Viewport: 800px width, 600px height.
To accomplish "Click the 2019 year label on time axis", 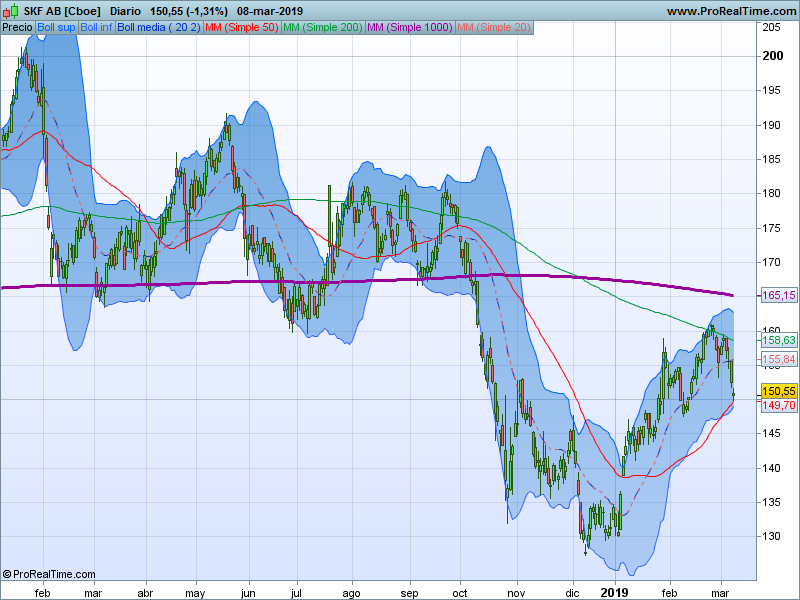I will pyautogui.click(x=614, y=593).
